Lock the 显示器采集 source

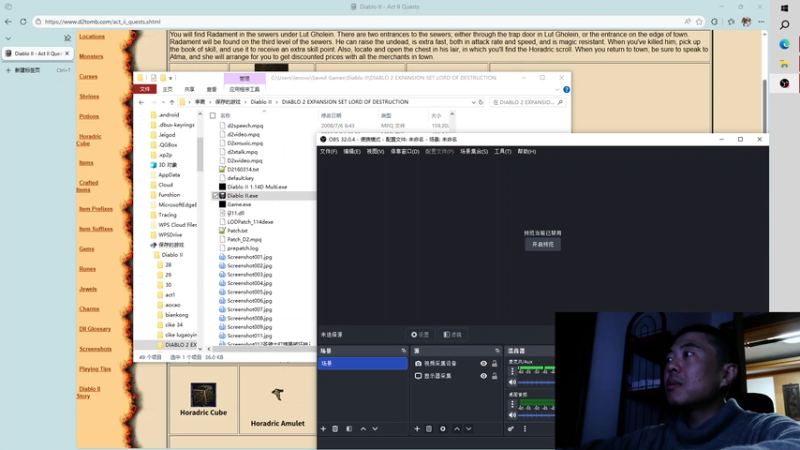pyautogui.click(x=494, y=376)
